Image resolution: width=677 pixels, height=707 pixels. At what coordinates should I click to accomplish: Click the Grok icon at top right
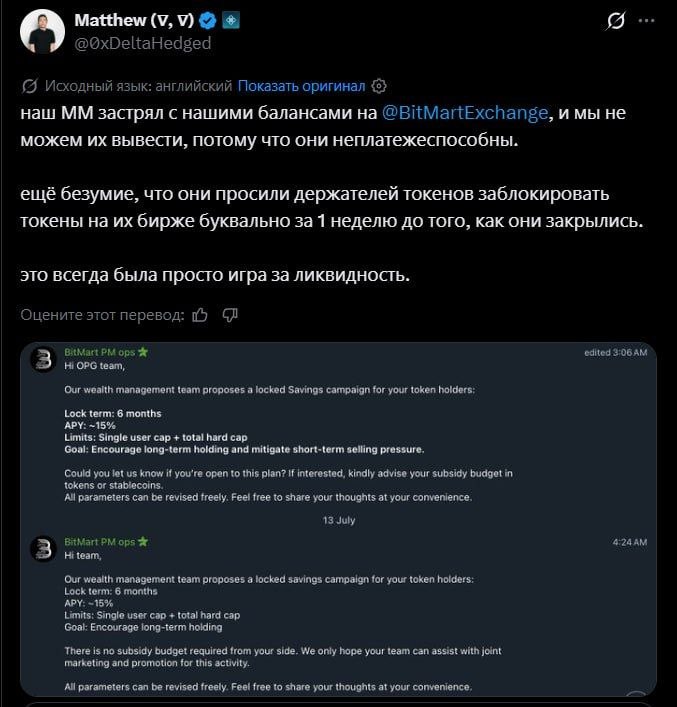616,21
